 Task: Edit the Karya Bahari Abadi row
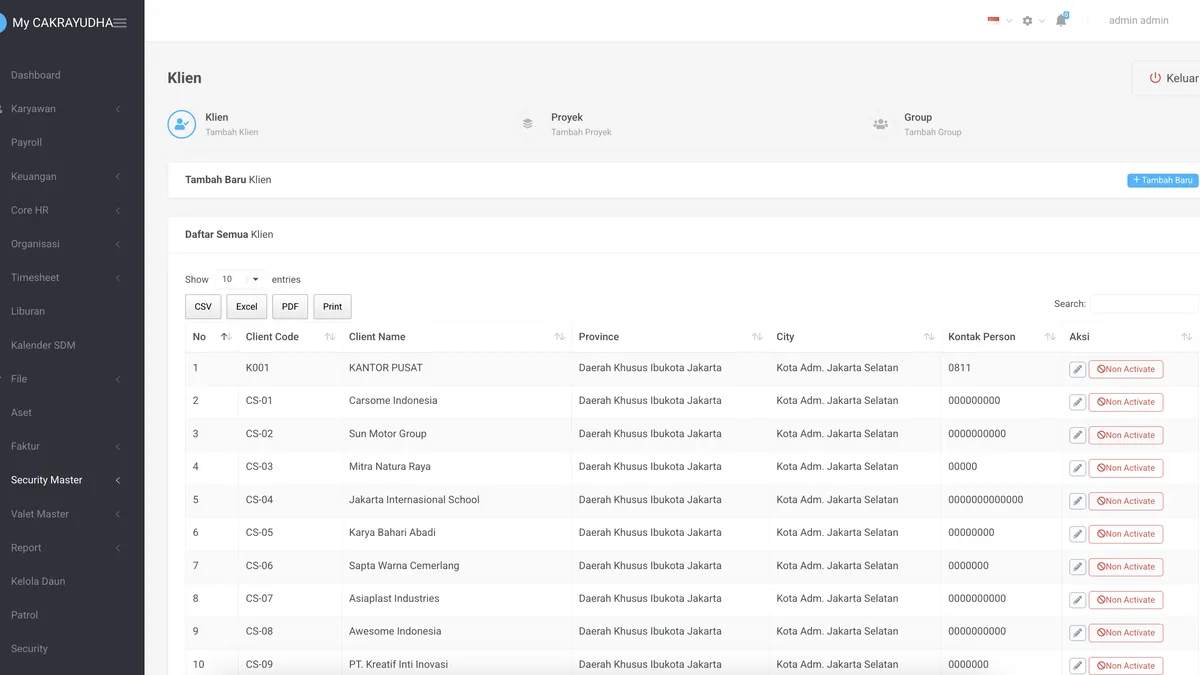coord(1077,534)
